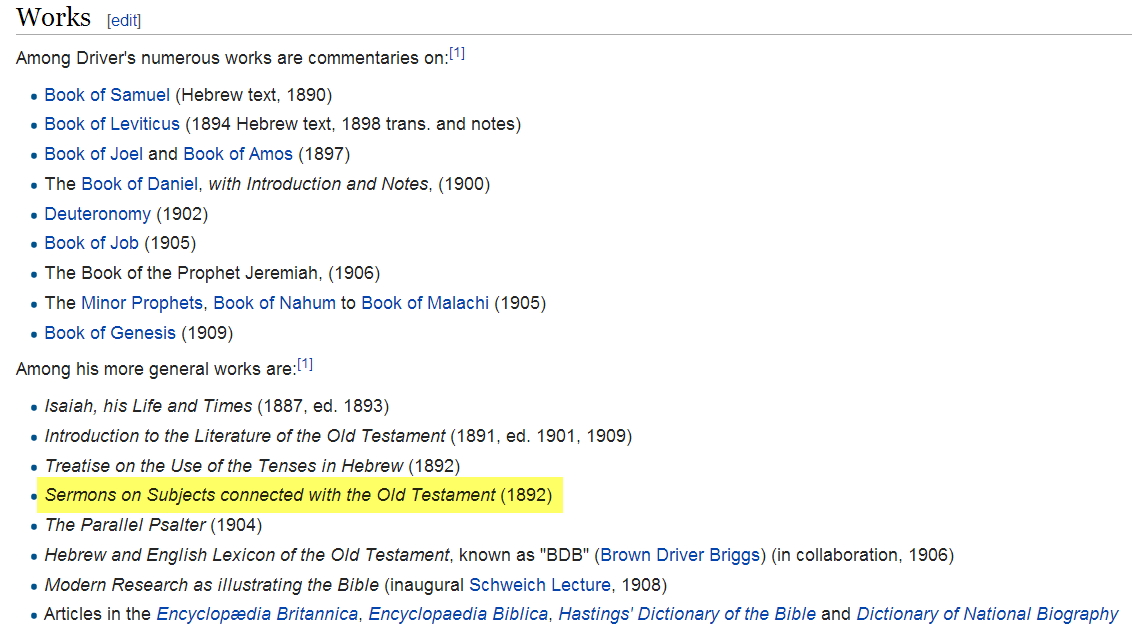The height and width of the screenshot is (637, 1132).
Task: Open the Book of Job link
Action: (92, 243)
